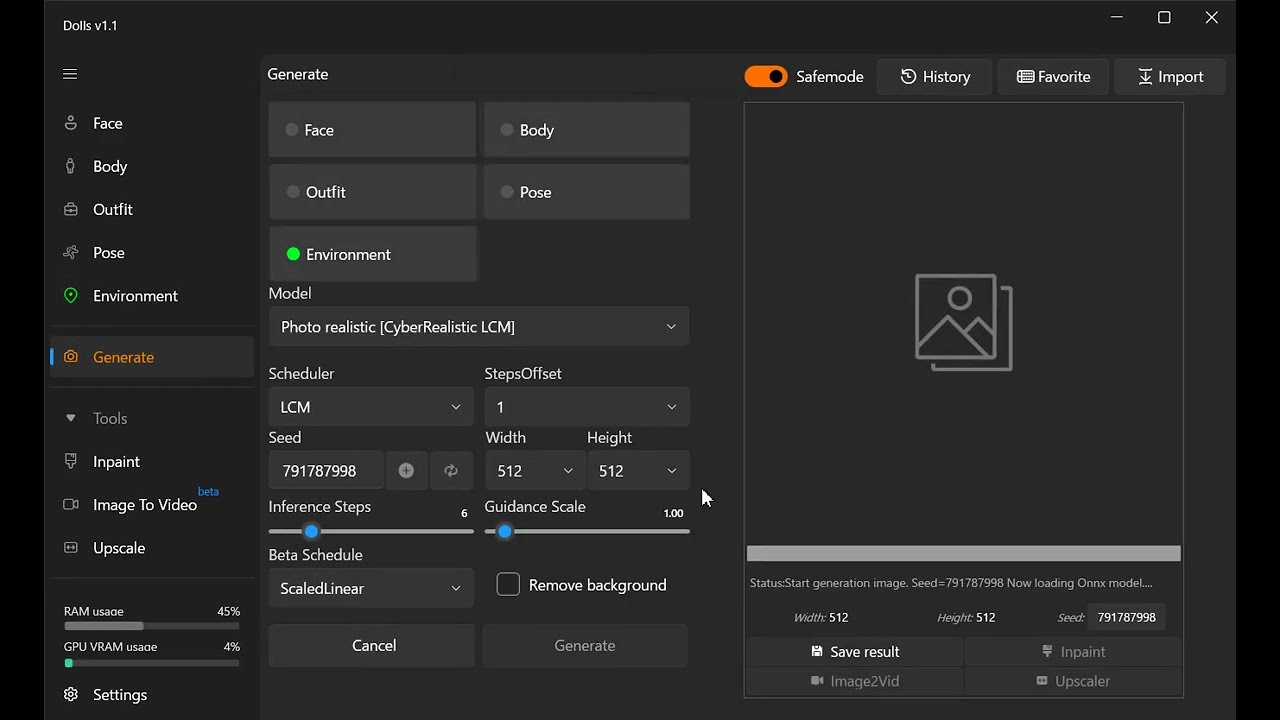This screenshot has height=720, width=1280.
Task: Go to Outfit page in sidebar
Action: tap(152, 209)
